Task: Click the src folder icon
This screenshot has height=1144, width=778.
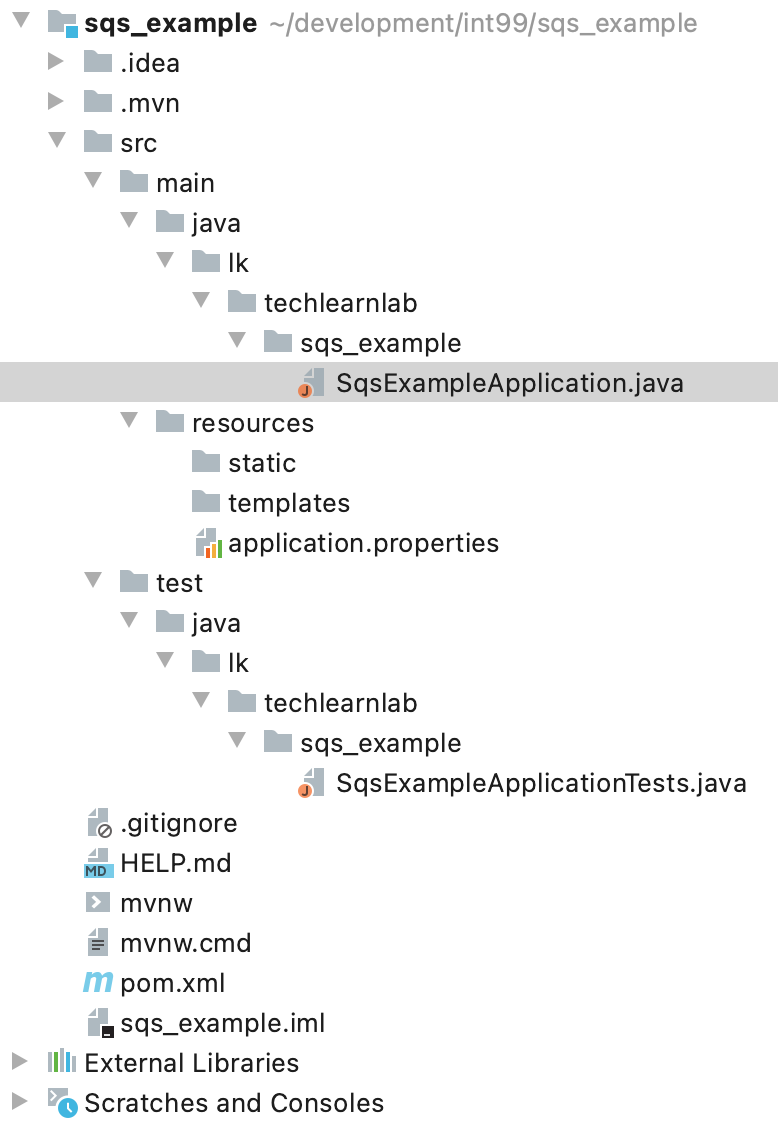Action: pyautogui.click(x=98, y=142)
